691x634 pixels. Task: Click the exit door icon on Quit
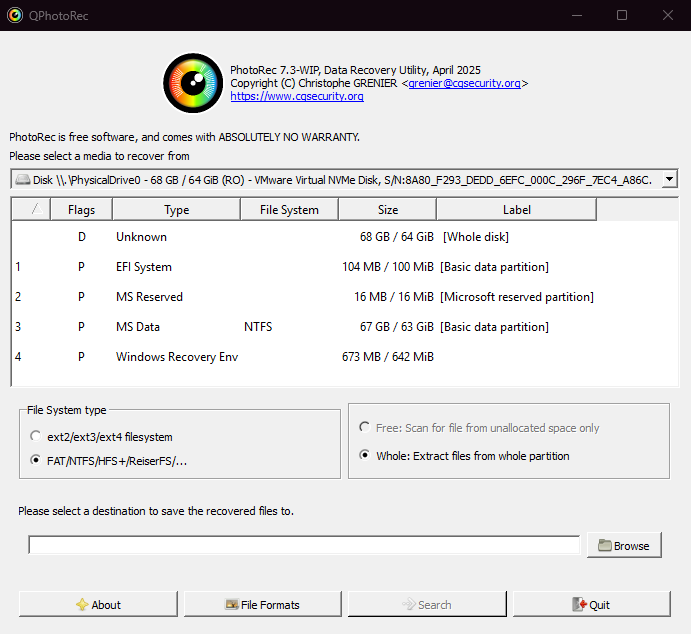(x=578, y=605)
